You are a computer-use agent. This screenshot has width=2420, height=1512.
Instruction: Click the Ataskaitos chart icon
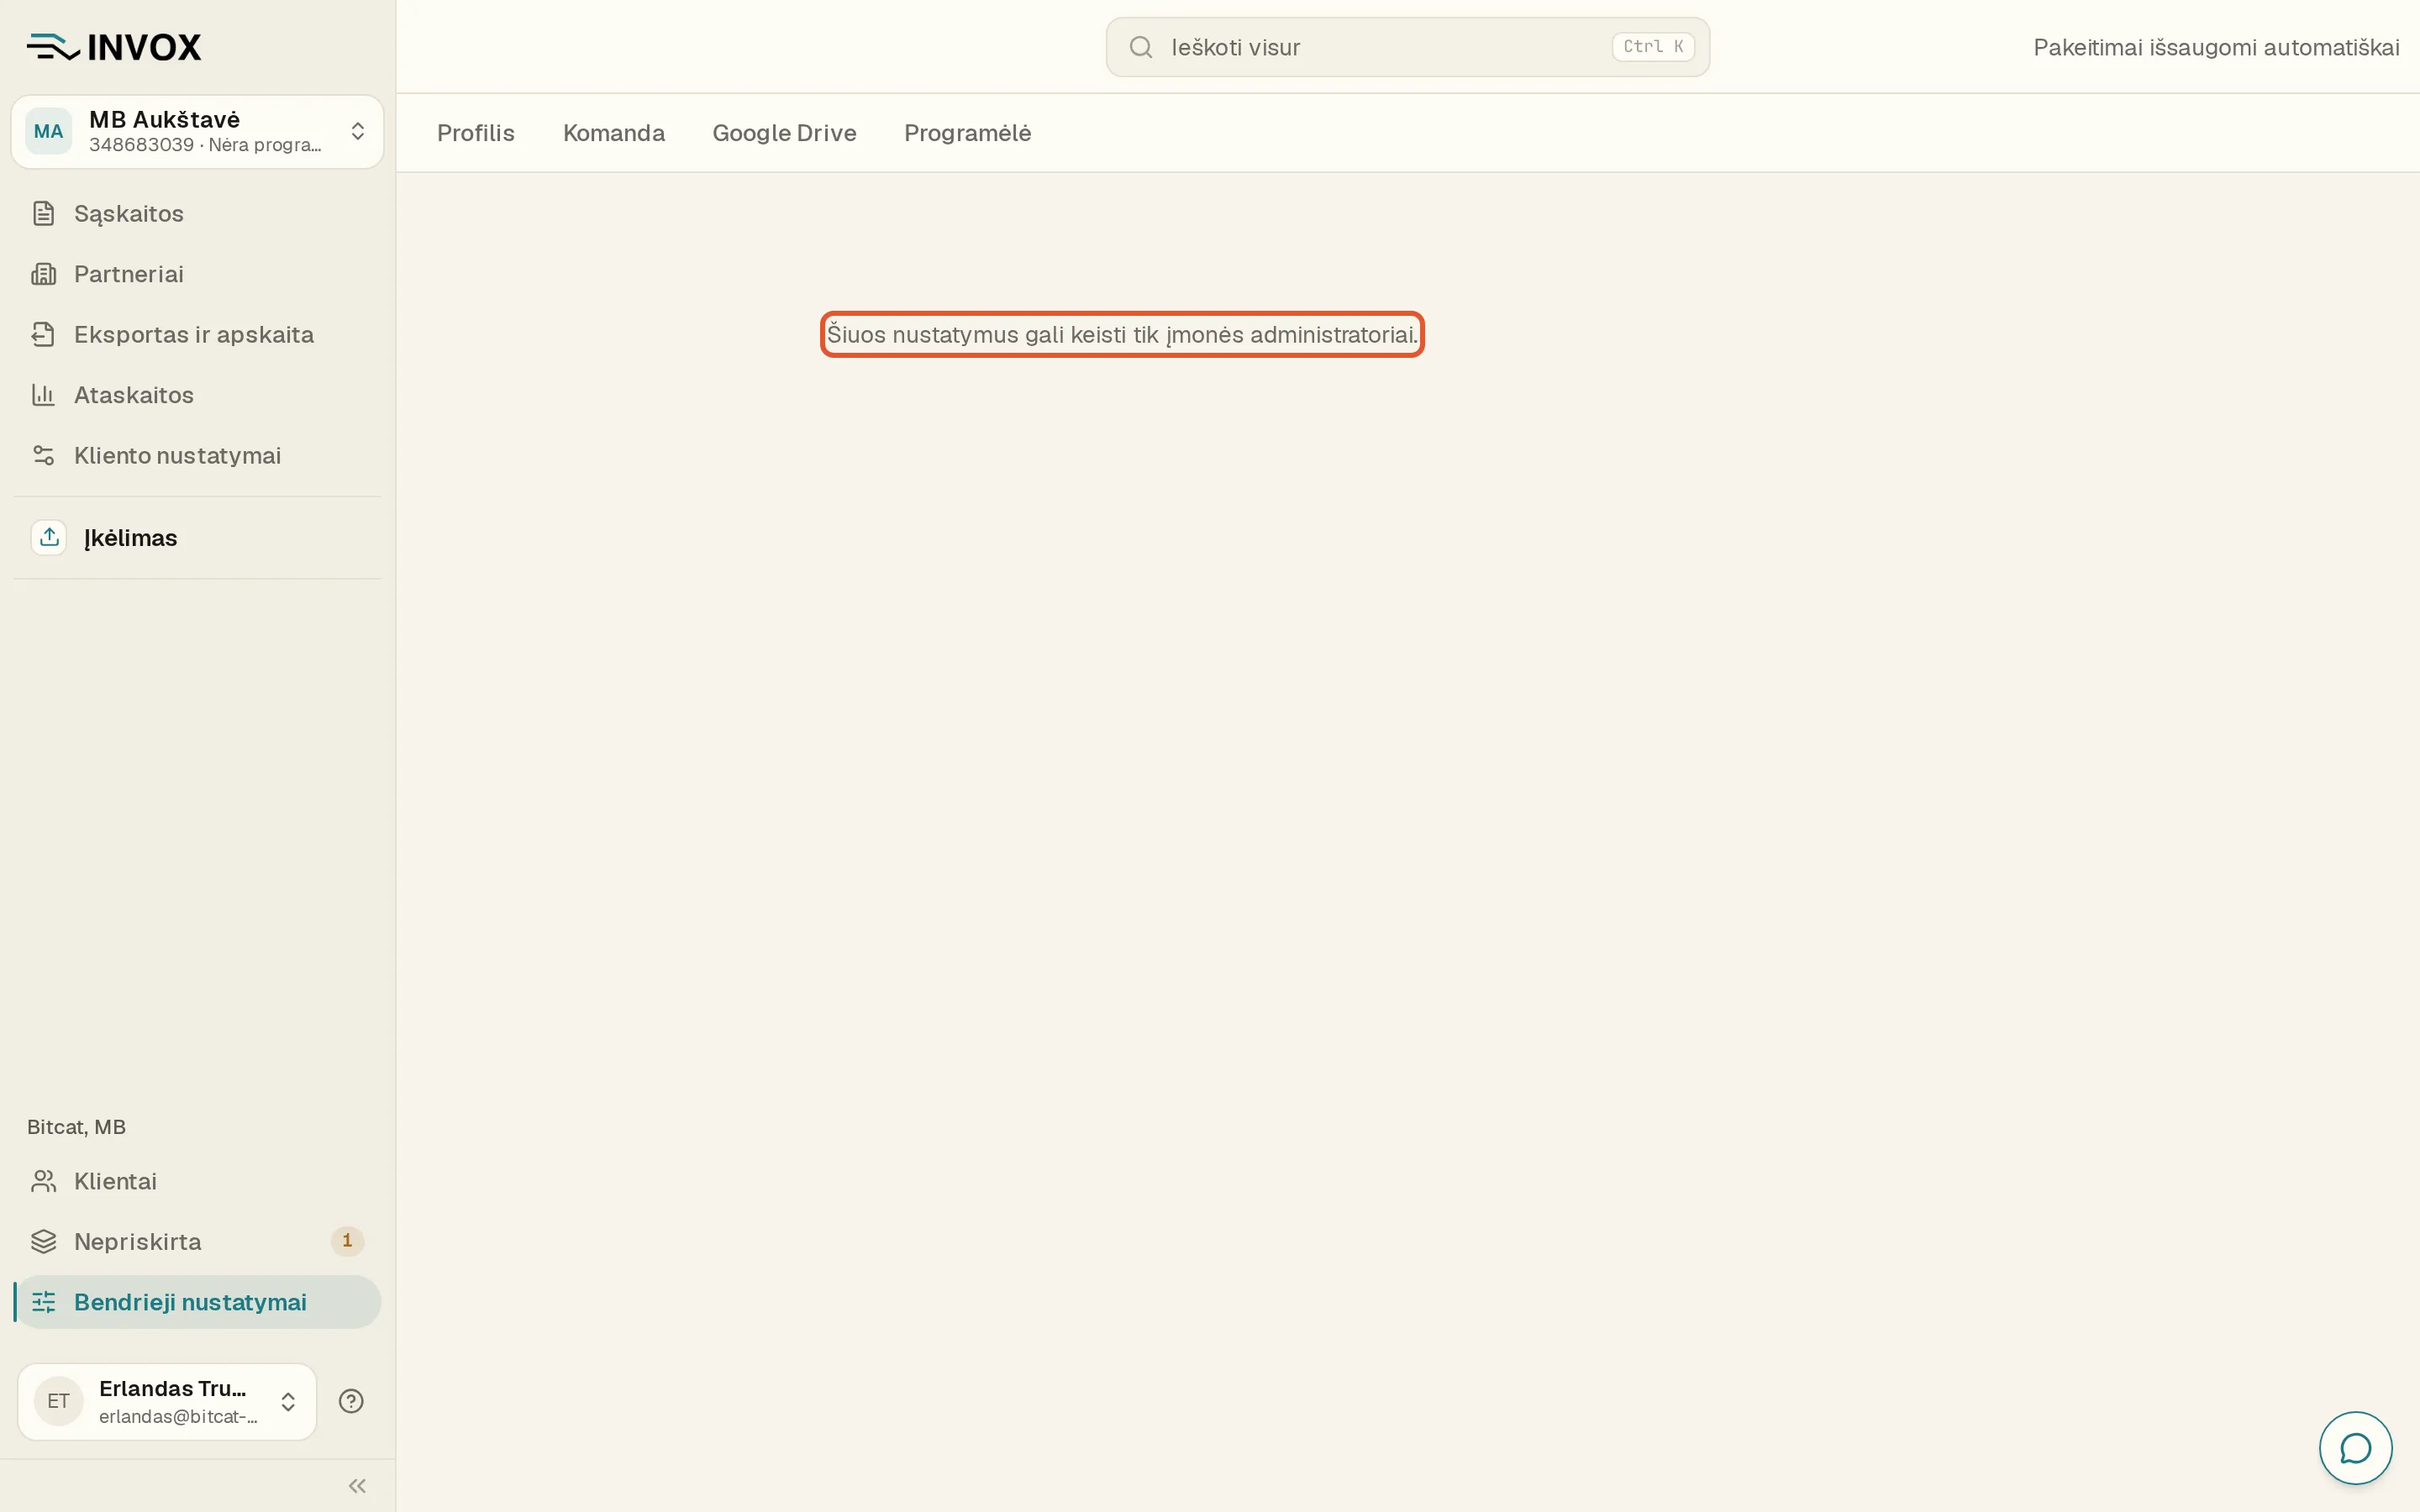coord(43,395)
